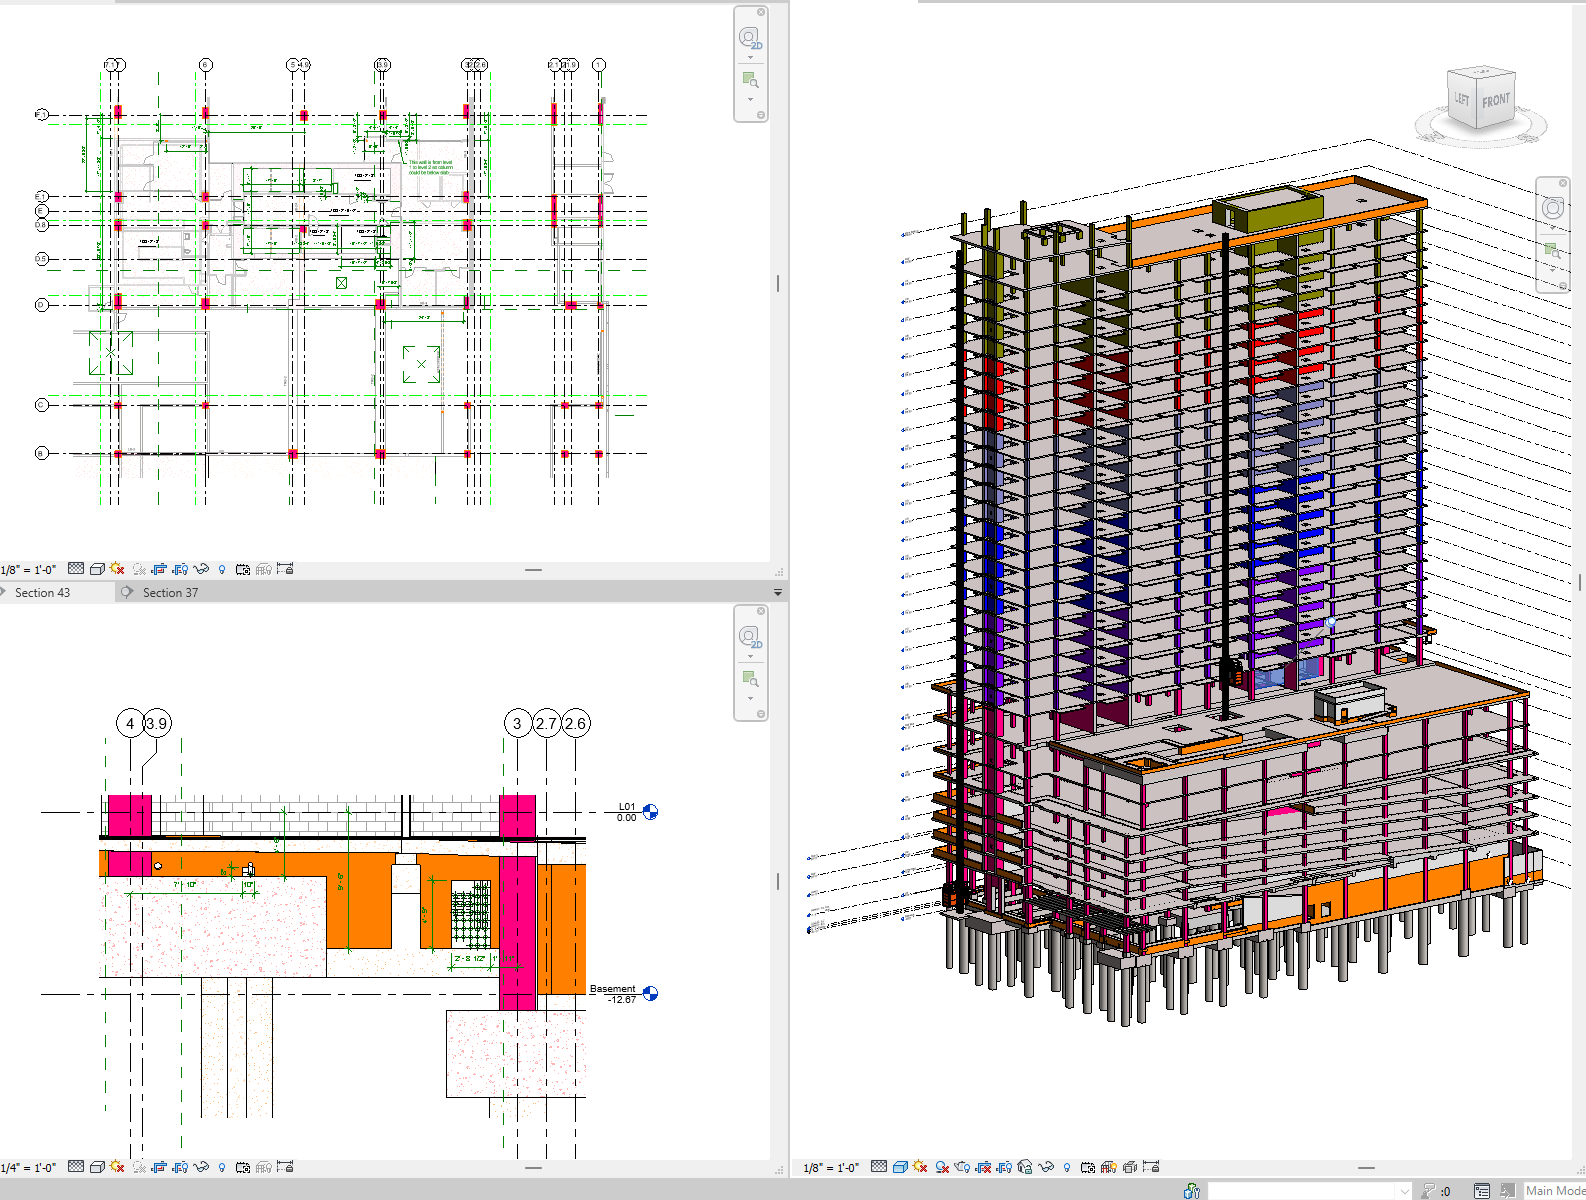Viewport: 1586px width, 1200px height.
Task: Select the Section 37 view tab
Action: (170, 593)
